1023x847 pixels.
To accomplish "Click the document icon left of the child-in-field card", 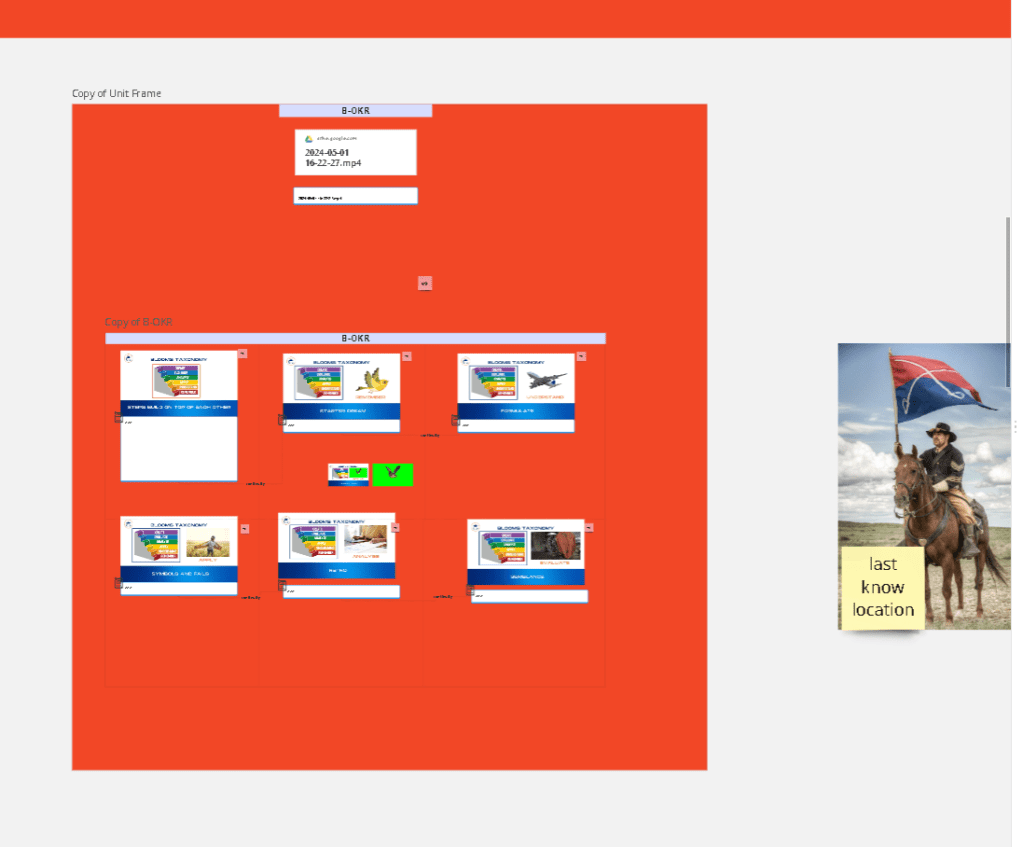I will pyautogui.click(x=118, y=583).
